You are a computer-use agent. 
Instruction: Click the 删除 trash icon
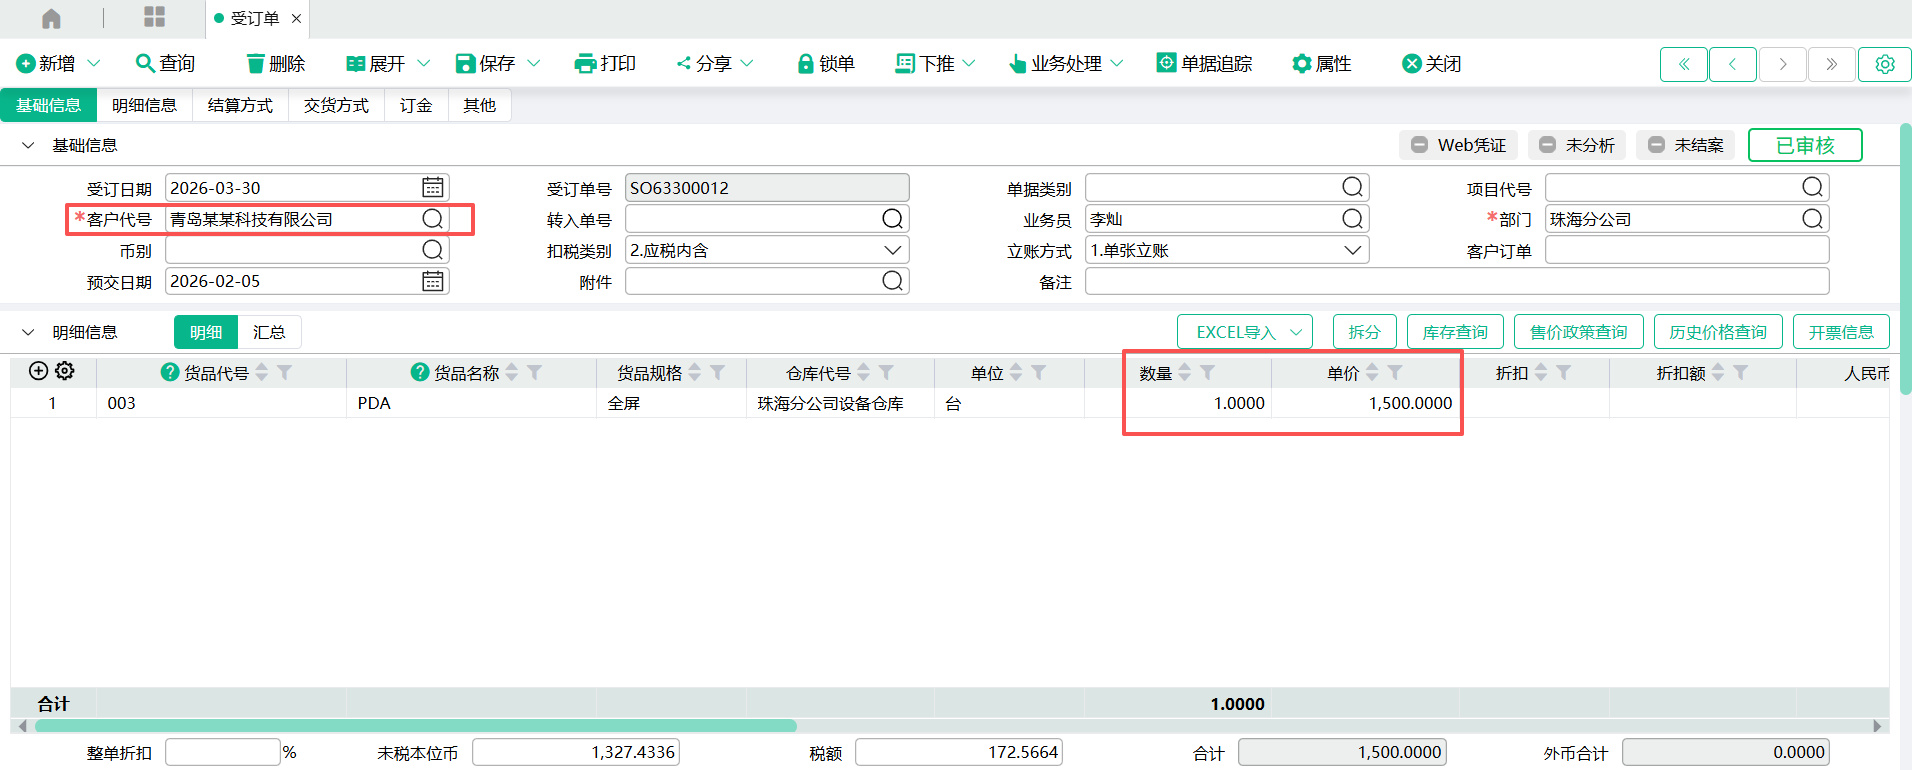[x=256, y=64]
